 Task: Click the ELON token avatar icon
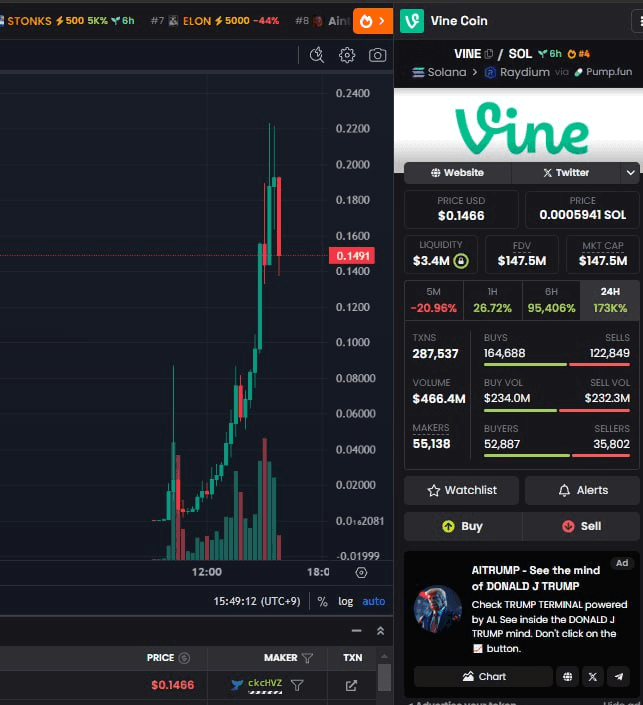coord(174,21)
